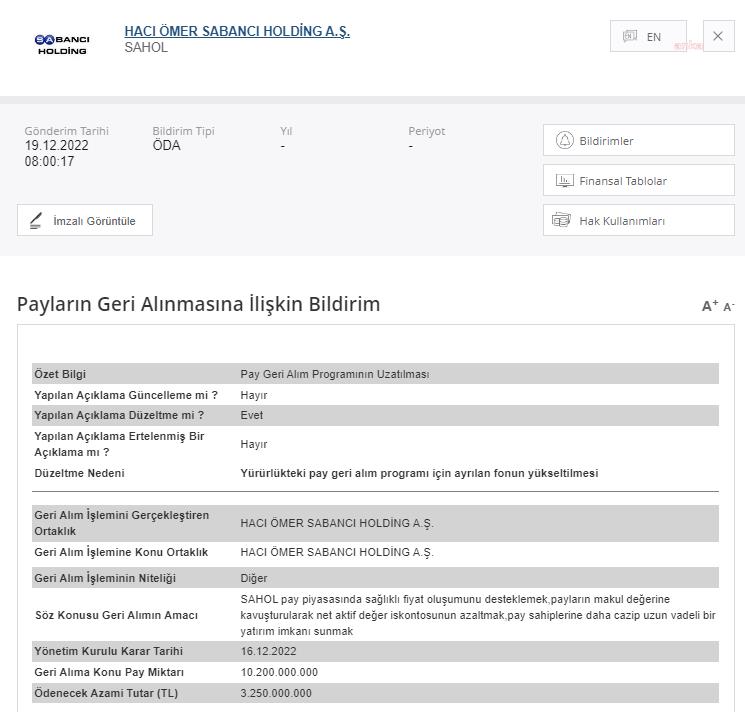Click 'Geri Alım İşlemine Konu Ortaklık' label
The image size is (745, 712).
tap(121, 552)
